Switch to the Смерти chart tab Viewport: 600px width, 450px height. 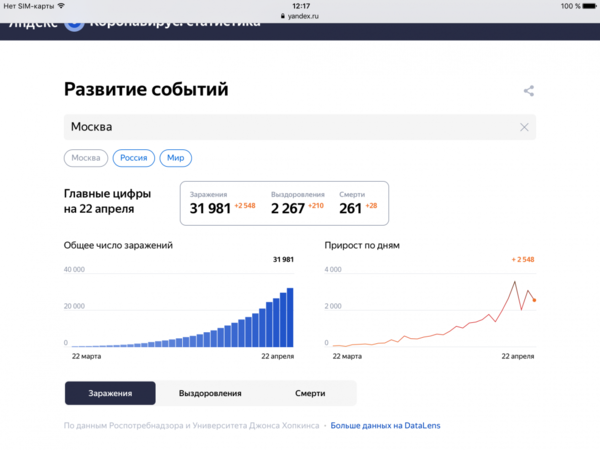click(x=310, y=393)
